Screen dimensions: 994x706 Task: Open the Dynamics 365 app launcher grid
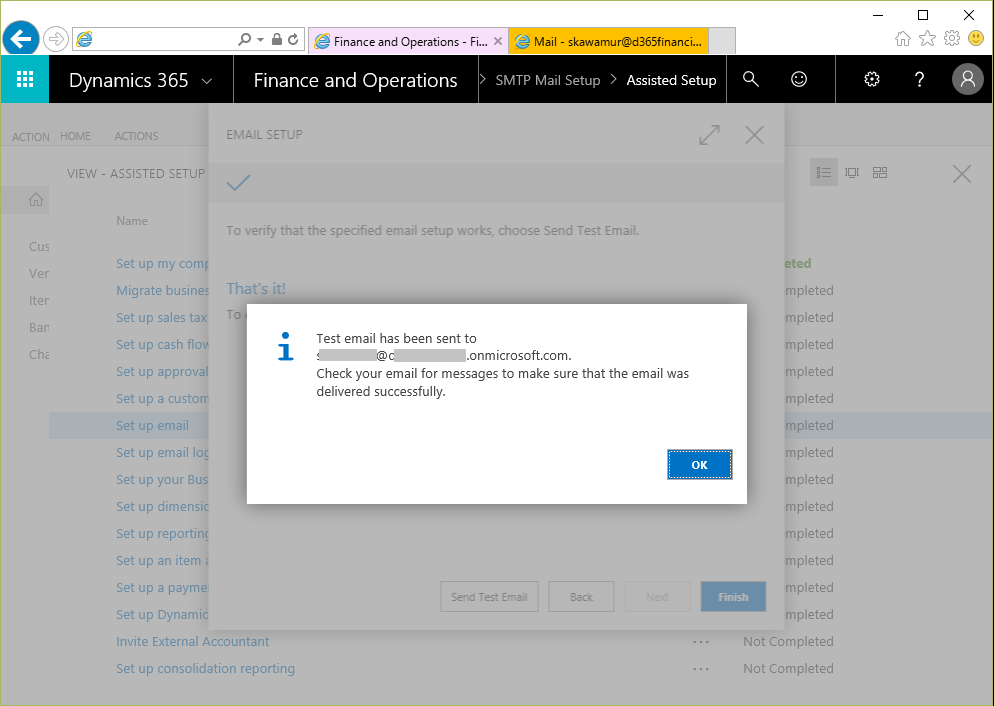[25, 79]
